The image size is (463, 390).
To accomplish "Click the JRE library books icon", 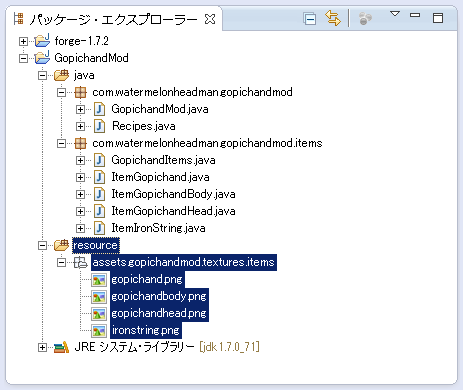I will [x=61, y=347].
